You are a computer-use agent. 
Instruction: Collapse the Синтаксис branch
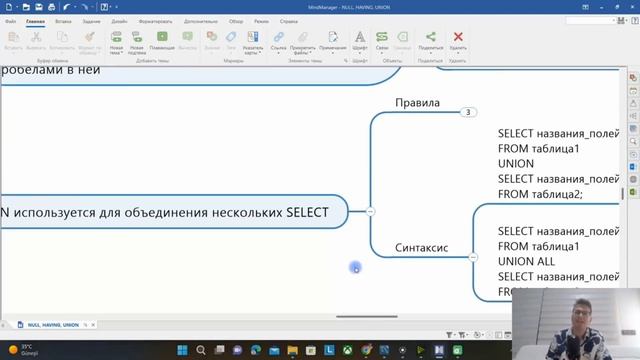click(473, 257)
